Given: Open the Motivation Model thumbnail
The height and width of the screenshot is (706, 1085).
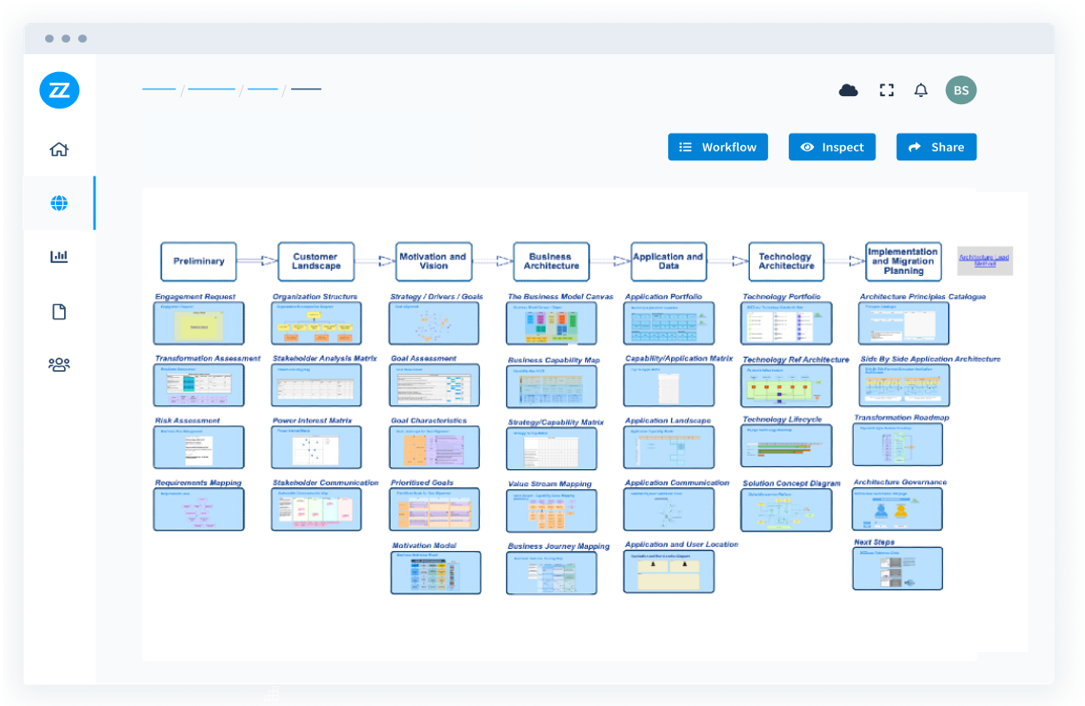Looking at the screenshot, I should (x=436, y=572).
